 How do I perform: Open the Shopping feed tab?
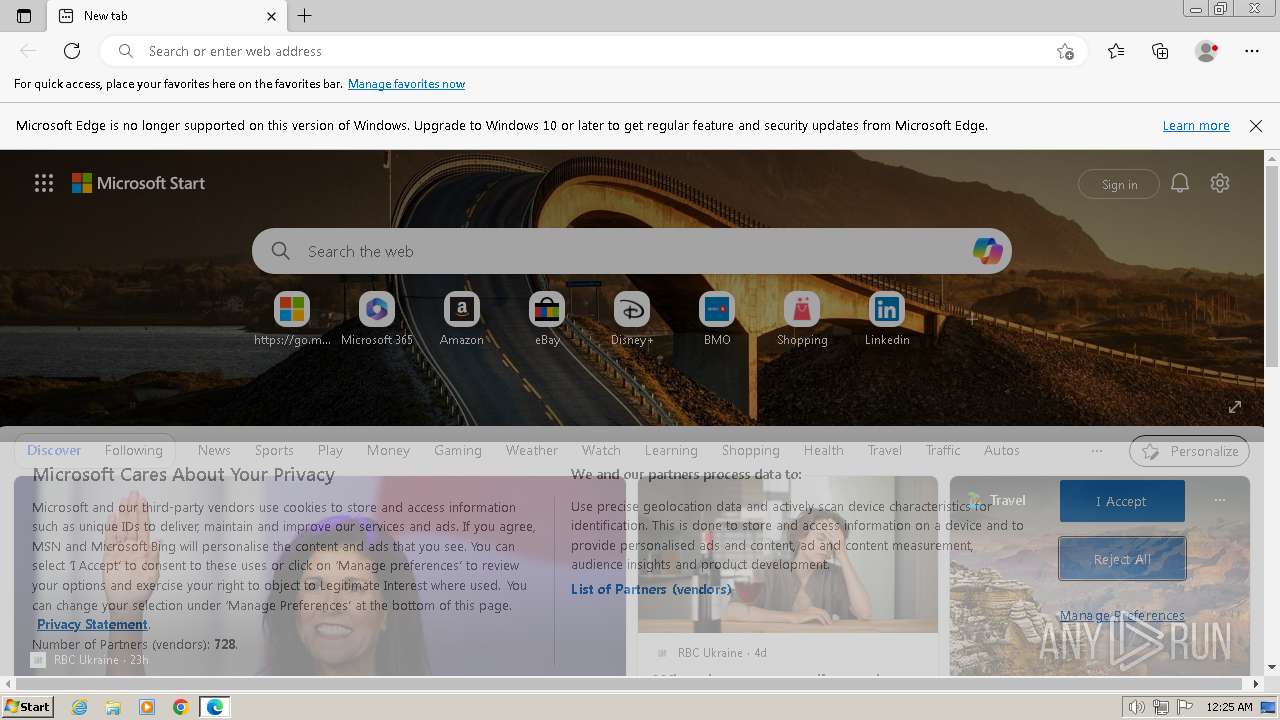click(x=751, y=451)
